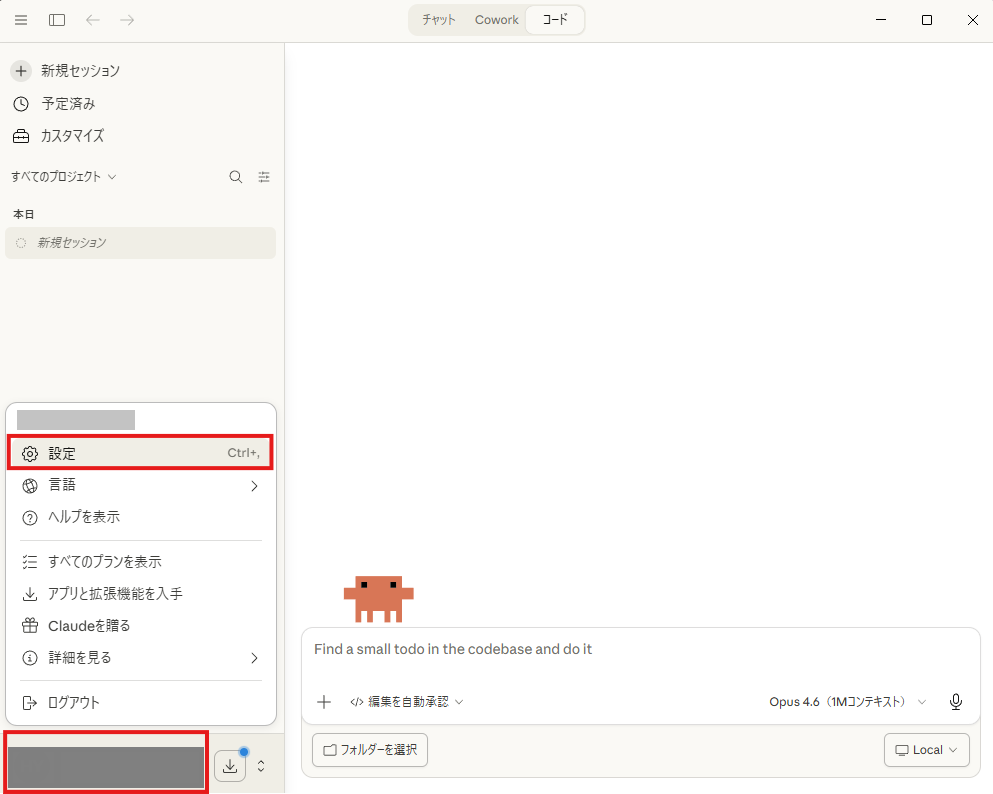Click the forward navigation arrow
Image resolution: width=993 pixels, height=794 pixels.
[x=127, y=20]
